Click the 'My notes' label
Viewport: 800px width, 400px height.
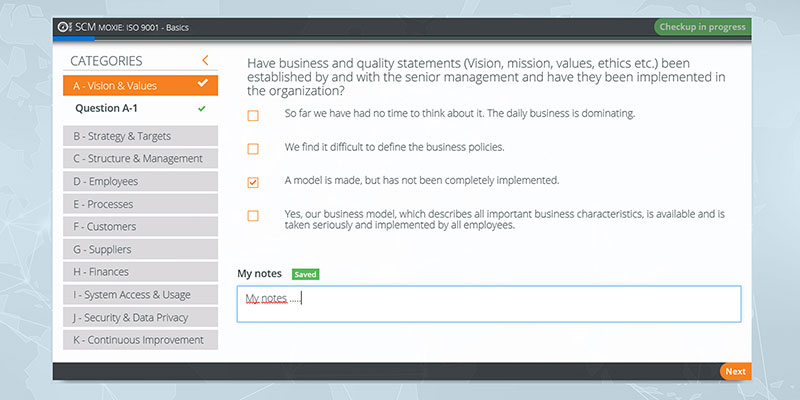(259, 273)
